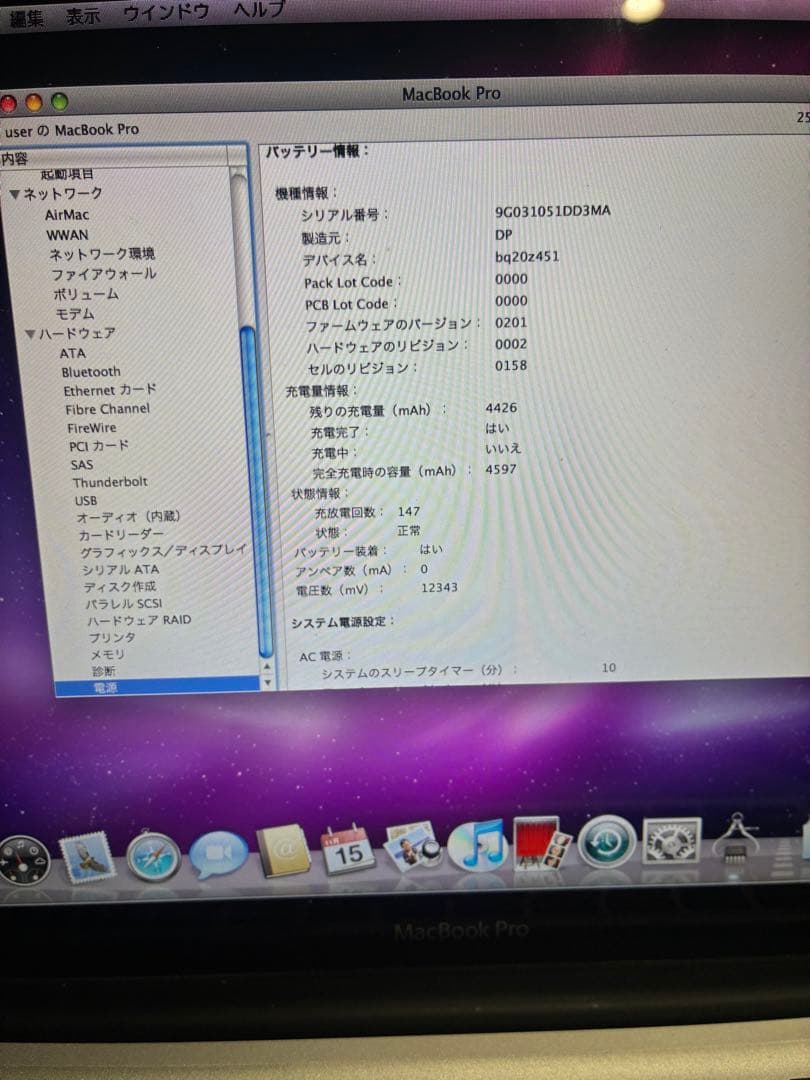This screenshot has height=1080, width=810.
Task: Select パラレル SCSI in the sidebar
Action: [124, 603]
